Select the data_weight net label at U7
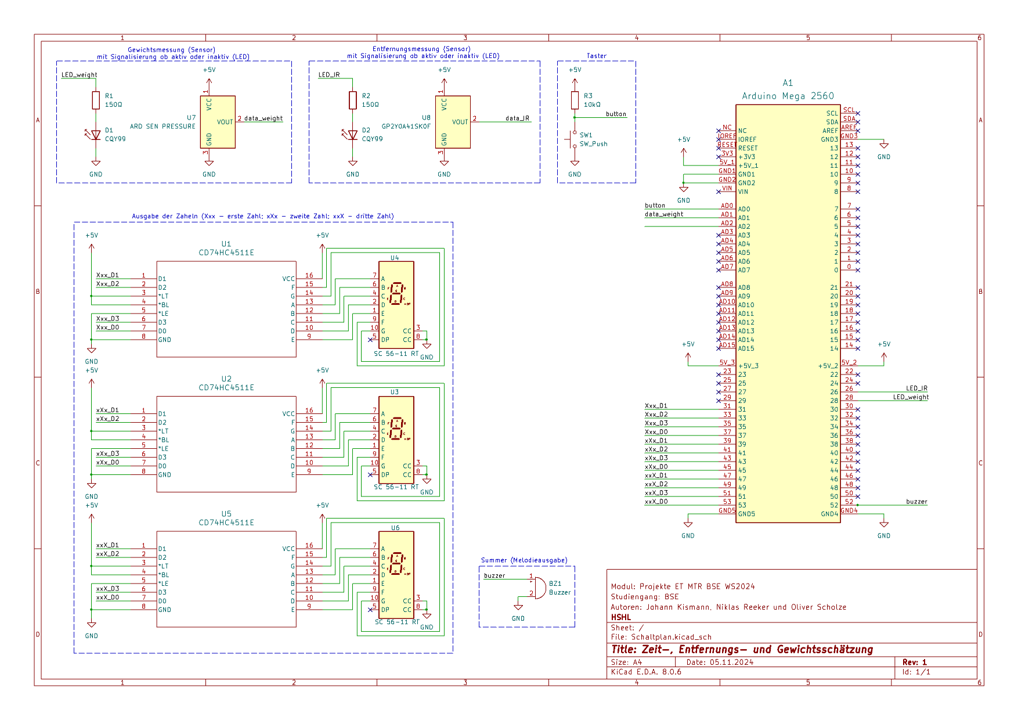1018x720 pixels. pos(263,118)
